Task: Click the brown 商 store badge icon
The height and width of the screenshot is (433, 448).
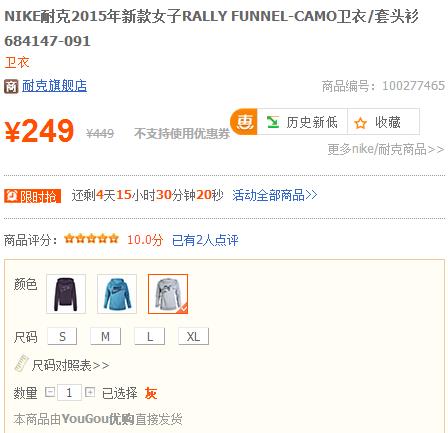Action: (11, 86)
